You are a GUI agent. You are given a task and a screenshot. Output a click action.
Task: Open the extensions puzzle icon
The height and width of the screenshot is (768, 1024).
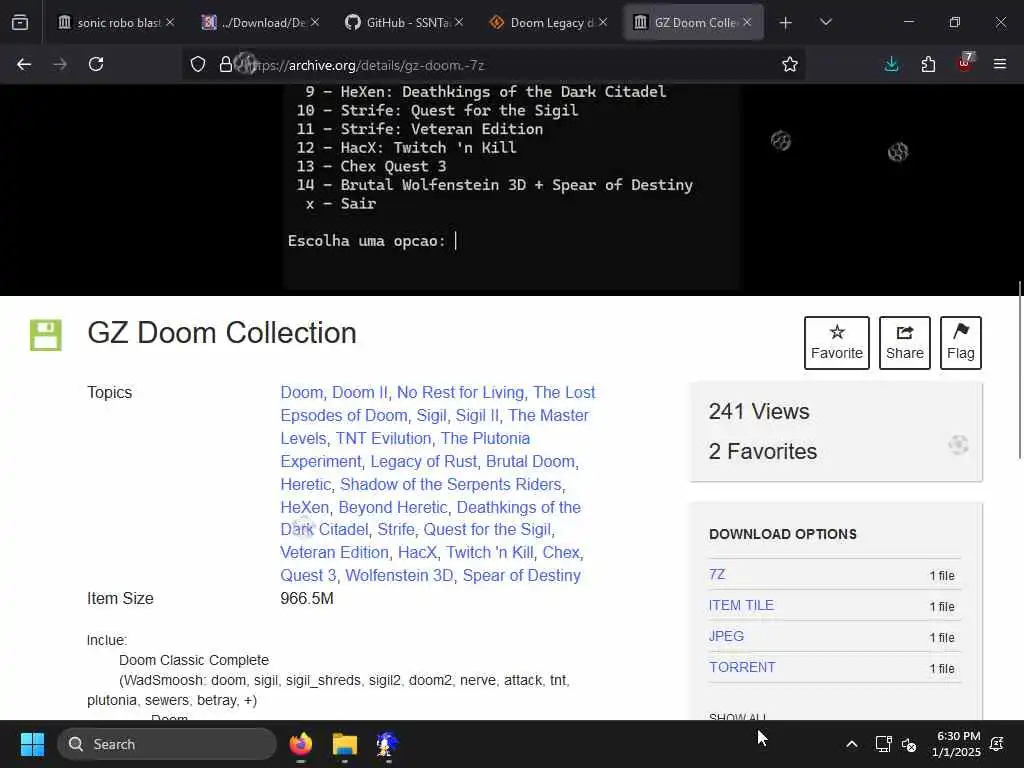(x=928, y=64)
